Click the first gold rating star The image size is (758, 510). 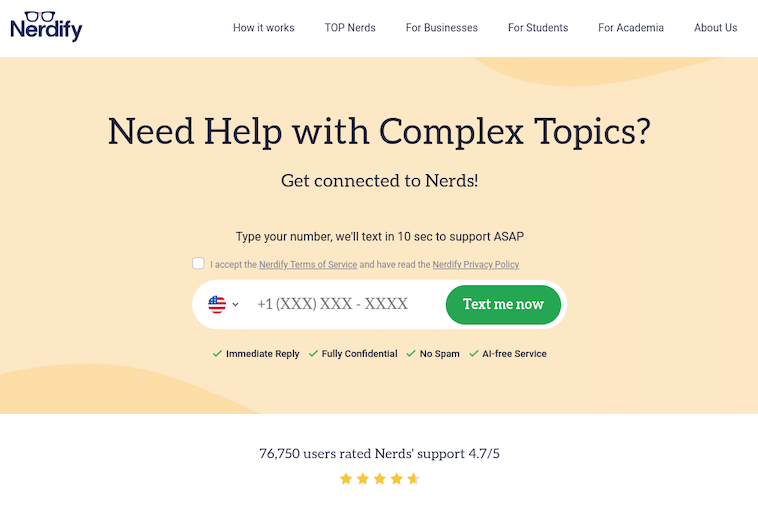[x=346, y=479]
